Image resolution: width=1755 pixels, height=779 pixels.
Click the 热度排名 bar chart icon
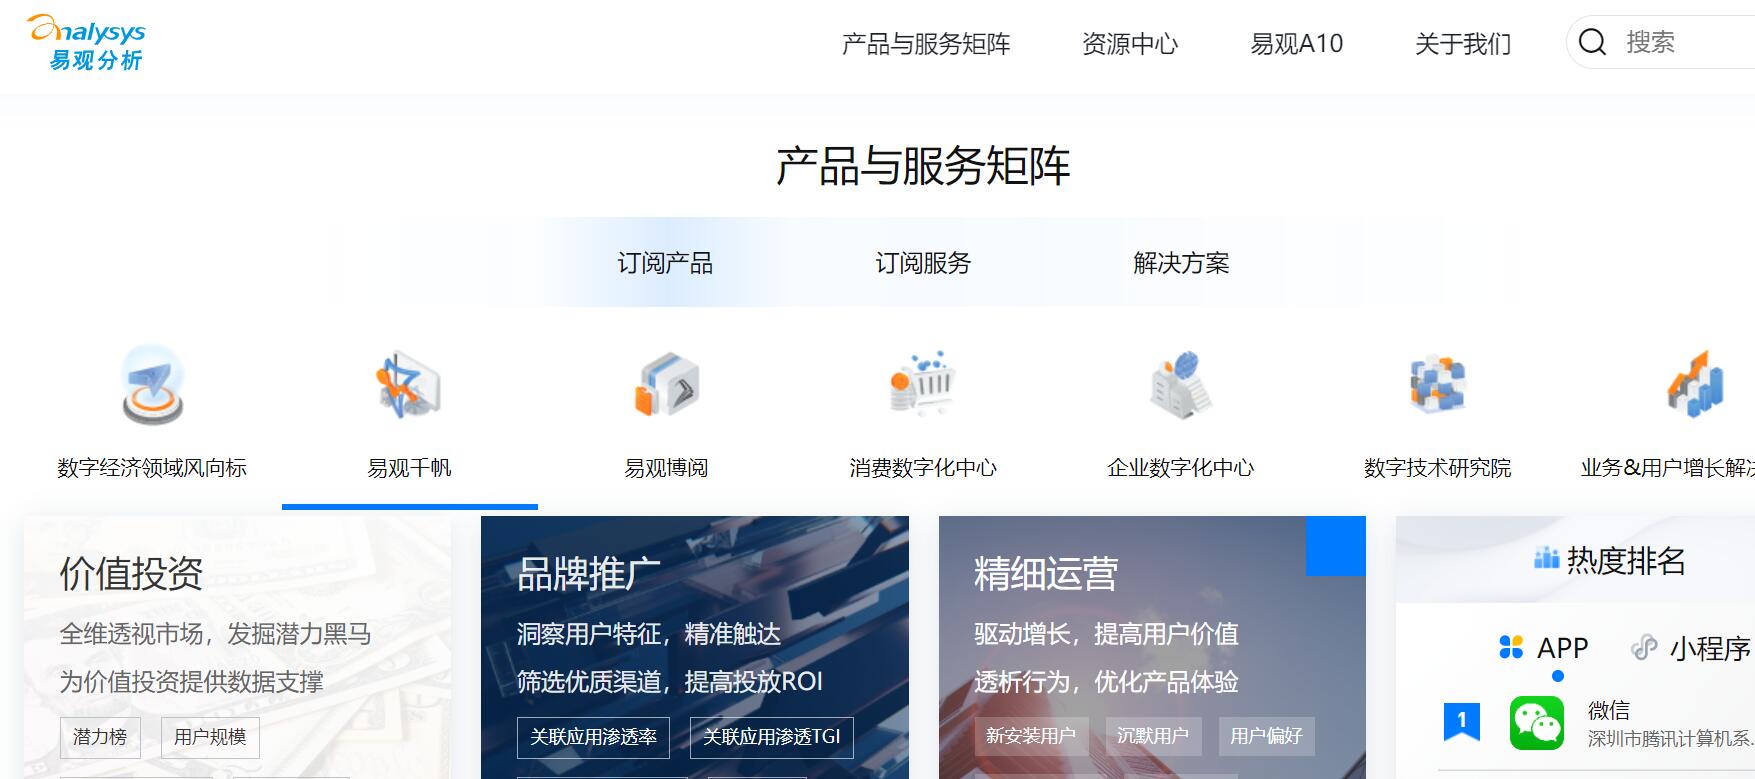pyautogui.click(x=1546, y=559)
